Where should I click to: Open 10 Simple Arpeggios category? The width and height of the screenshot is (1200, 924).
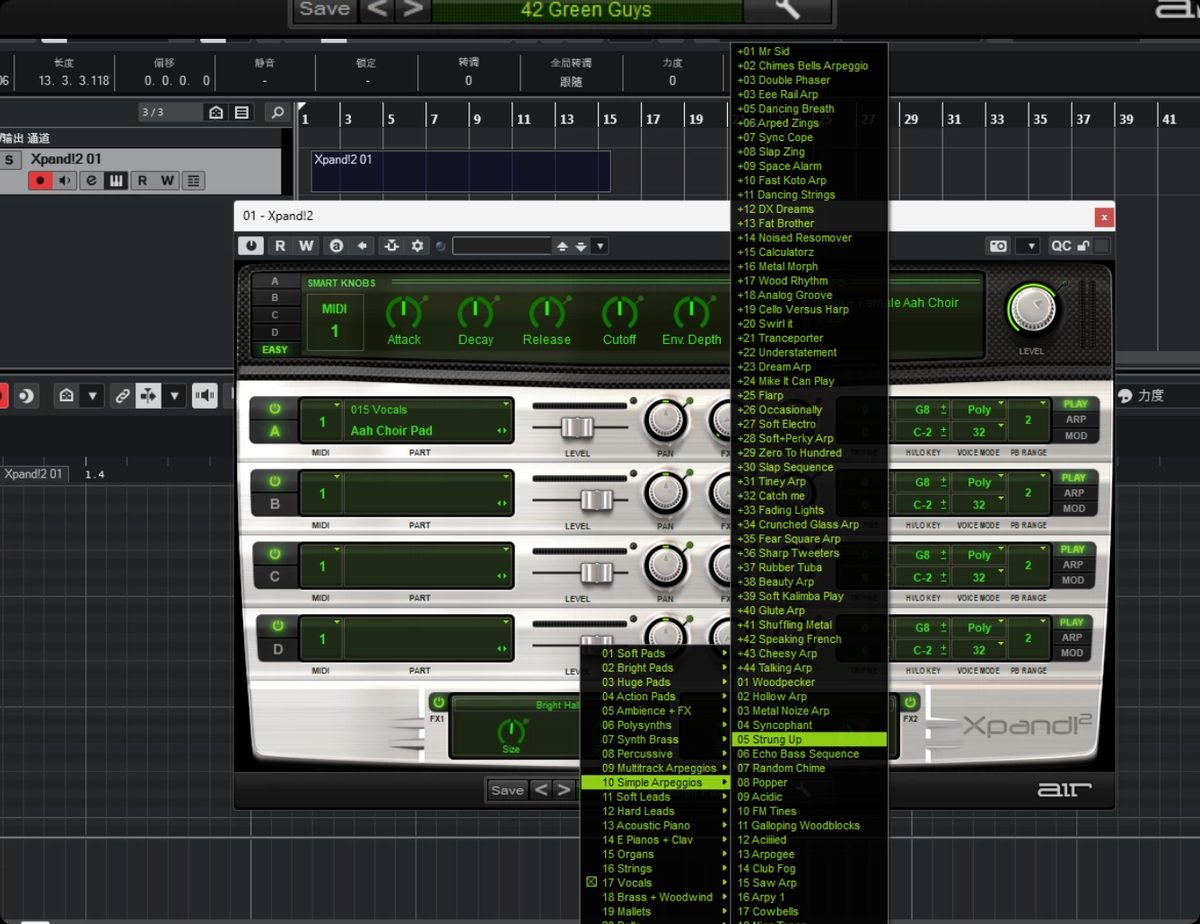657,783
